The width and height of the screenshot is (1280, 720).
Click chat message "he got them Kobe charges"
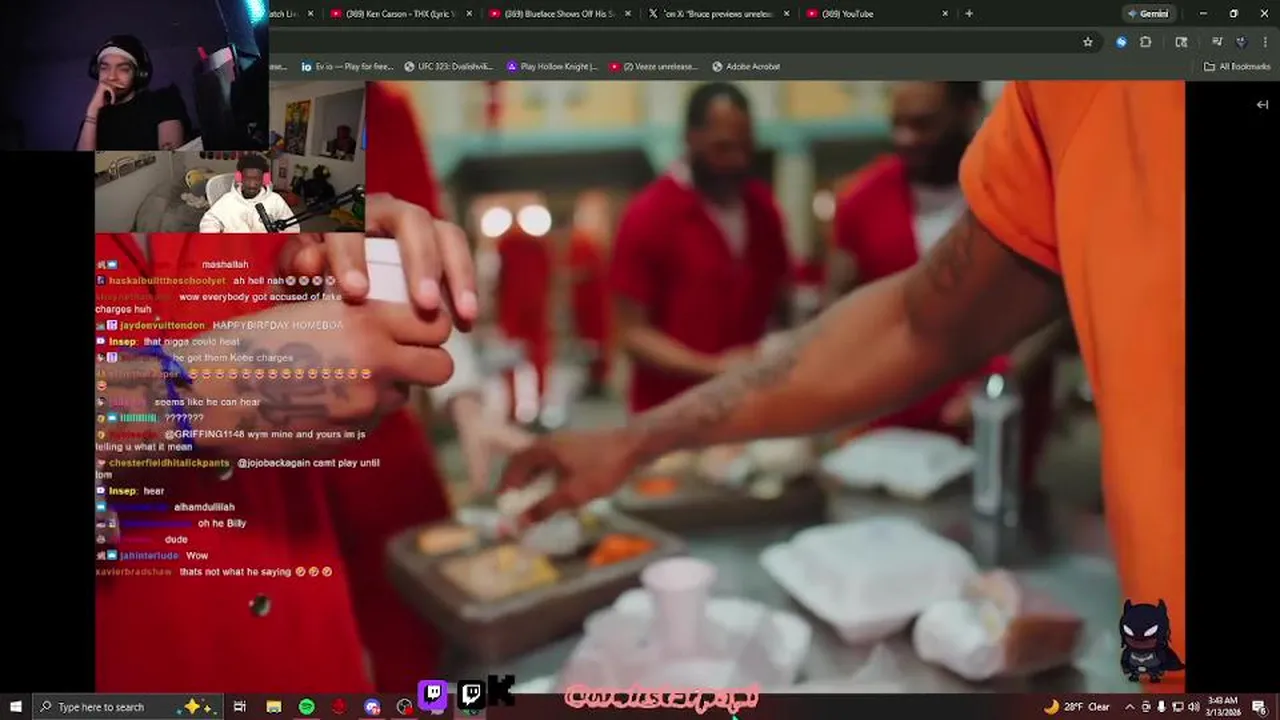tap(233, 358)
